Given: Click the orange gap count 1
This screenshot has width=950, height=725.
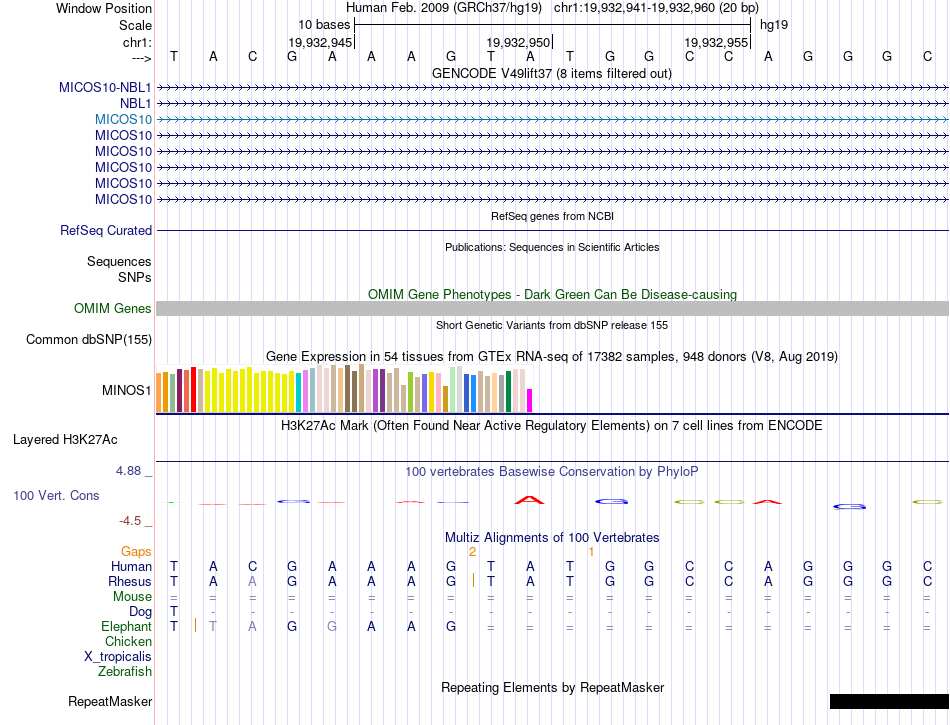Looking at the screenshot, I should (591, 552).
